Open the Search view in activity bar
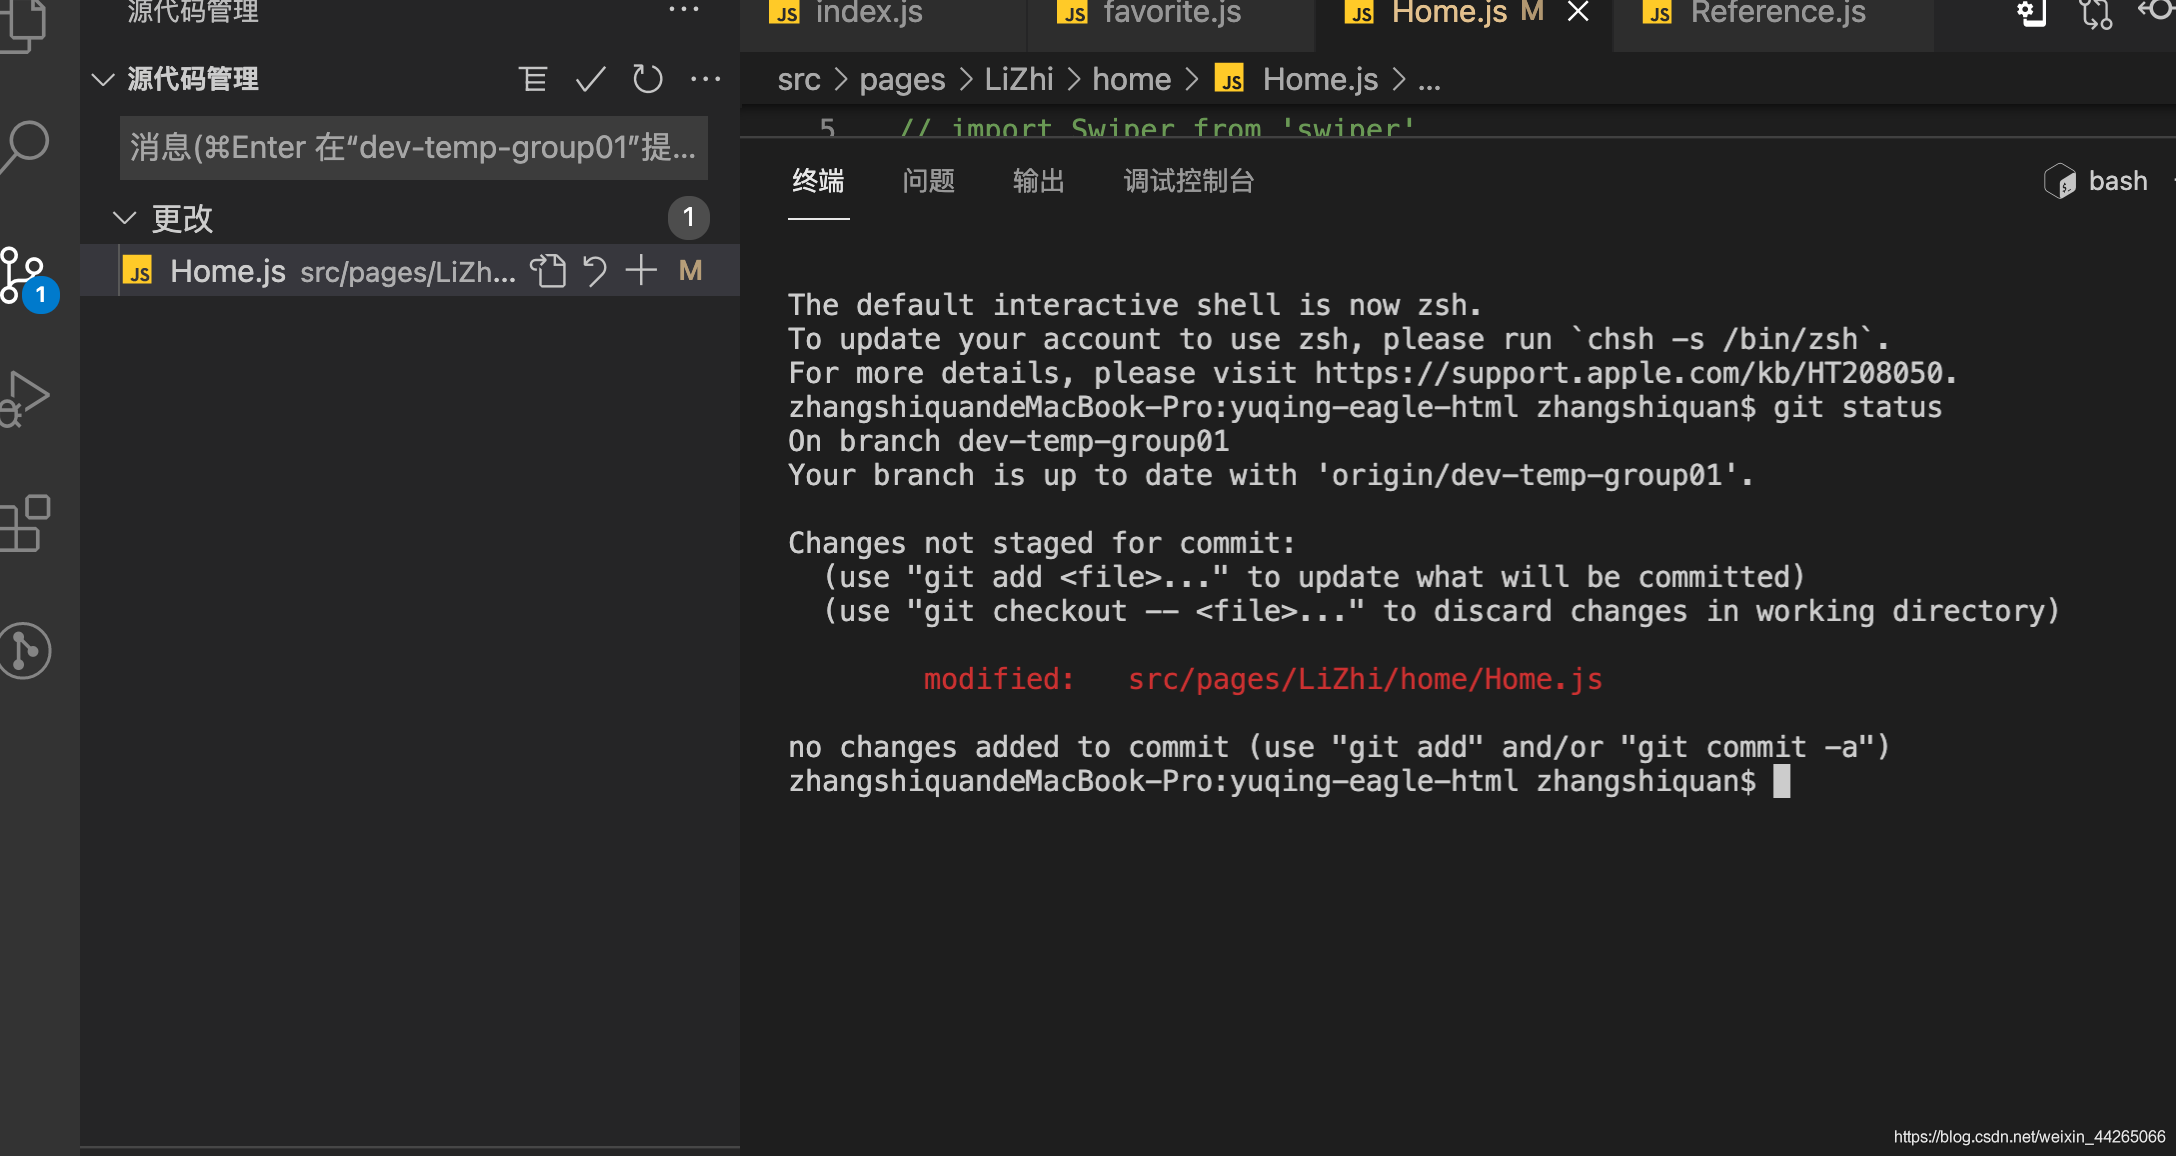Image resolution: width=2176 pixels, height=1156 pixels. pos(24,148)
